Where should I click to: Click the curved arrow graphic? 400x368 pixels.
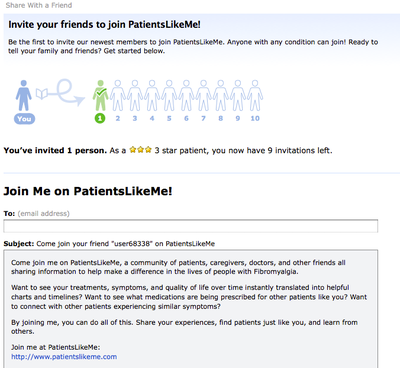68,92
